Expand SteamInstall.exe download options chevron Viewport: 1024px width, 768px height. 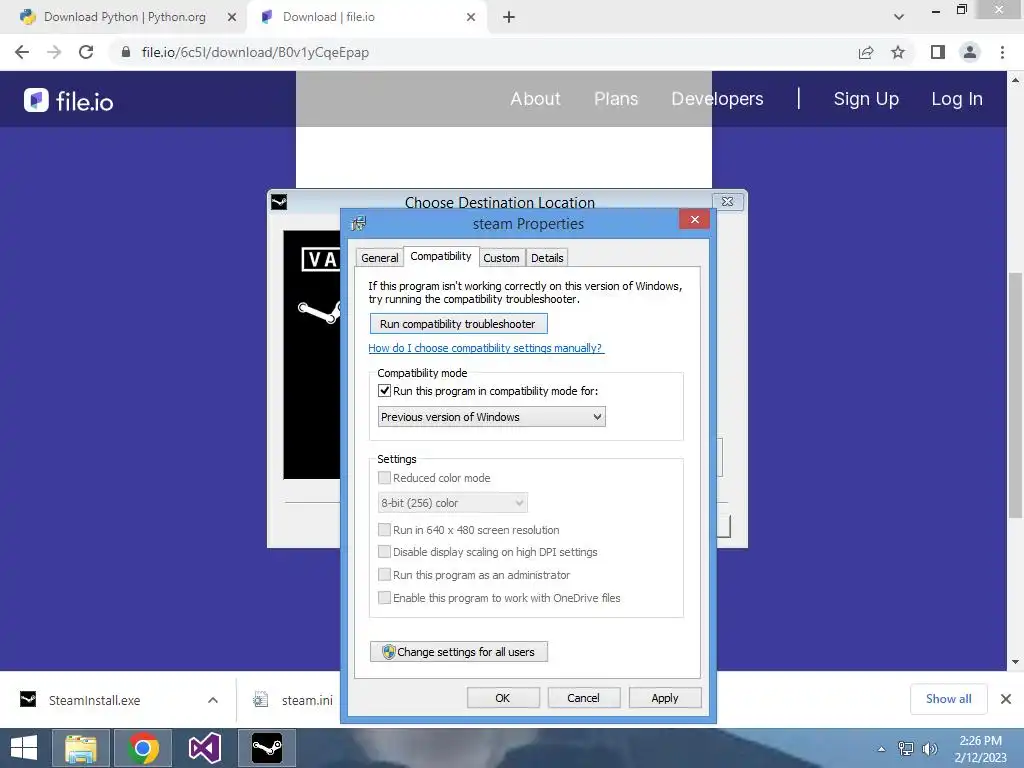(x=212, y=700)
